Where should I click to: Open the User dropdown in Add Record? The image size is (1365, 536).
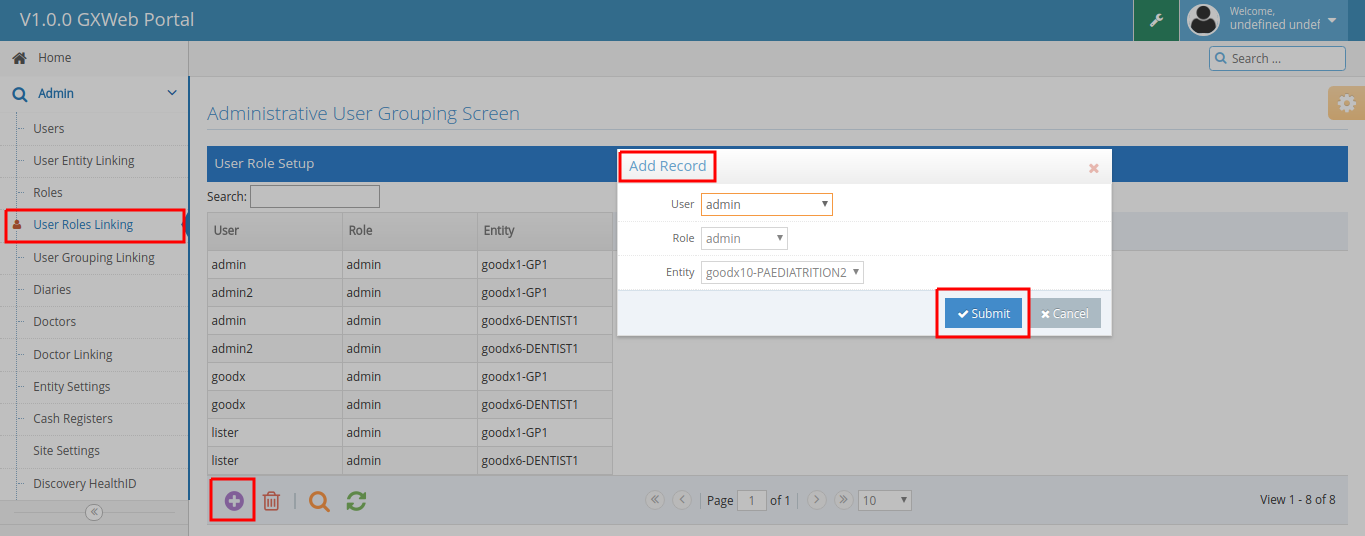coord(766,204)
